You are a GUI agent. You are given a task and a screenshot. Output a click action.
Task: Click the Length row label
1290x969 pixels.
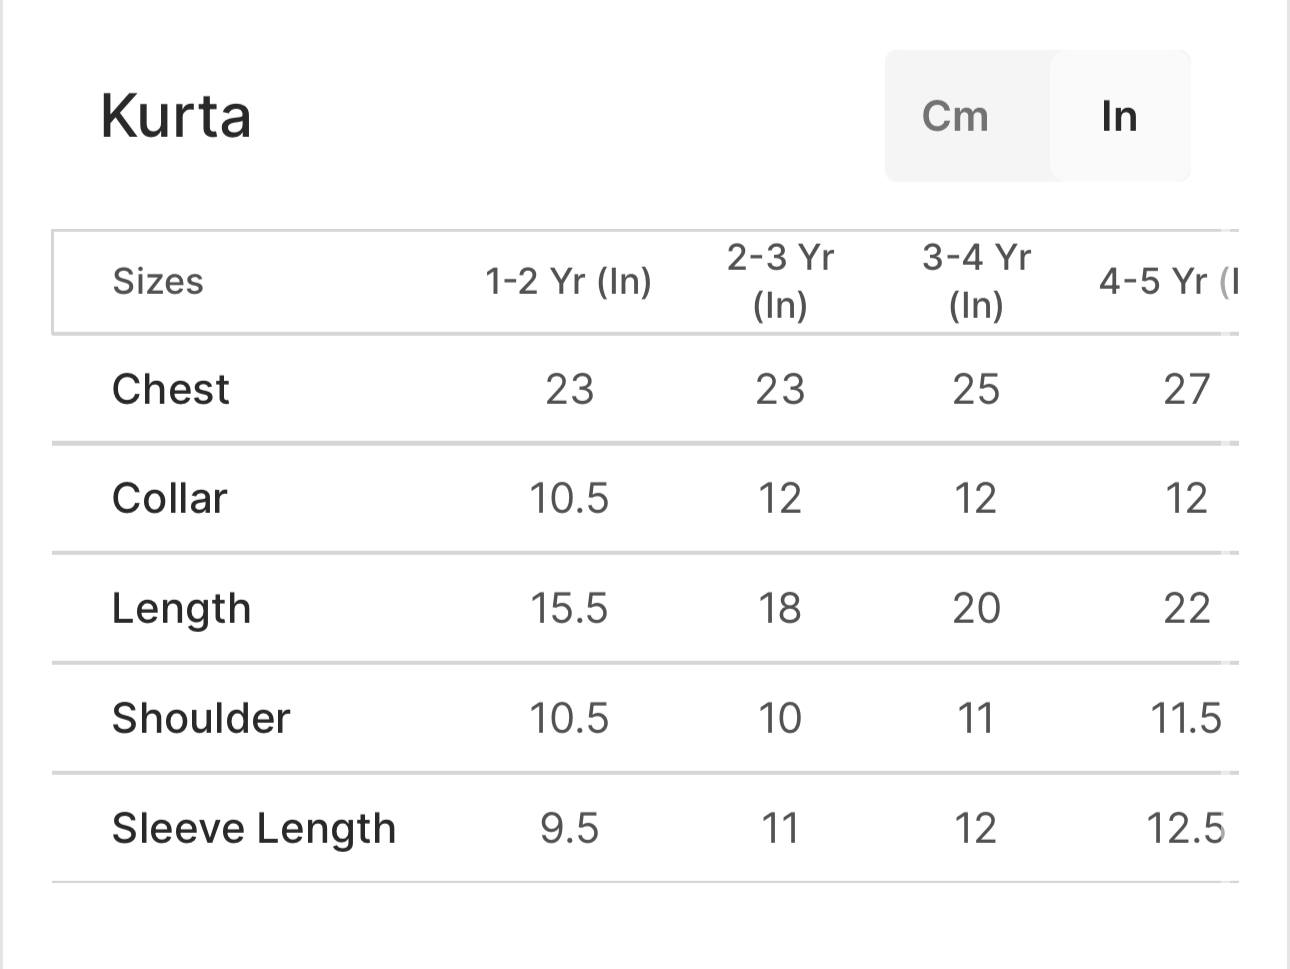tap(181, 608)
